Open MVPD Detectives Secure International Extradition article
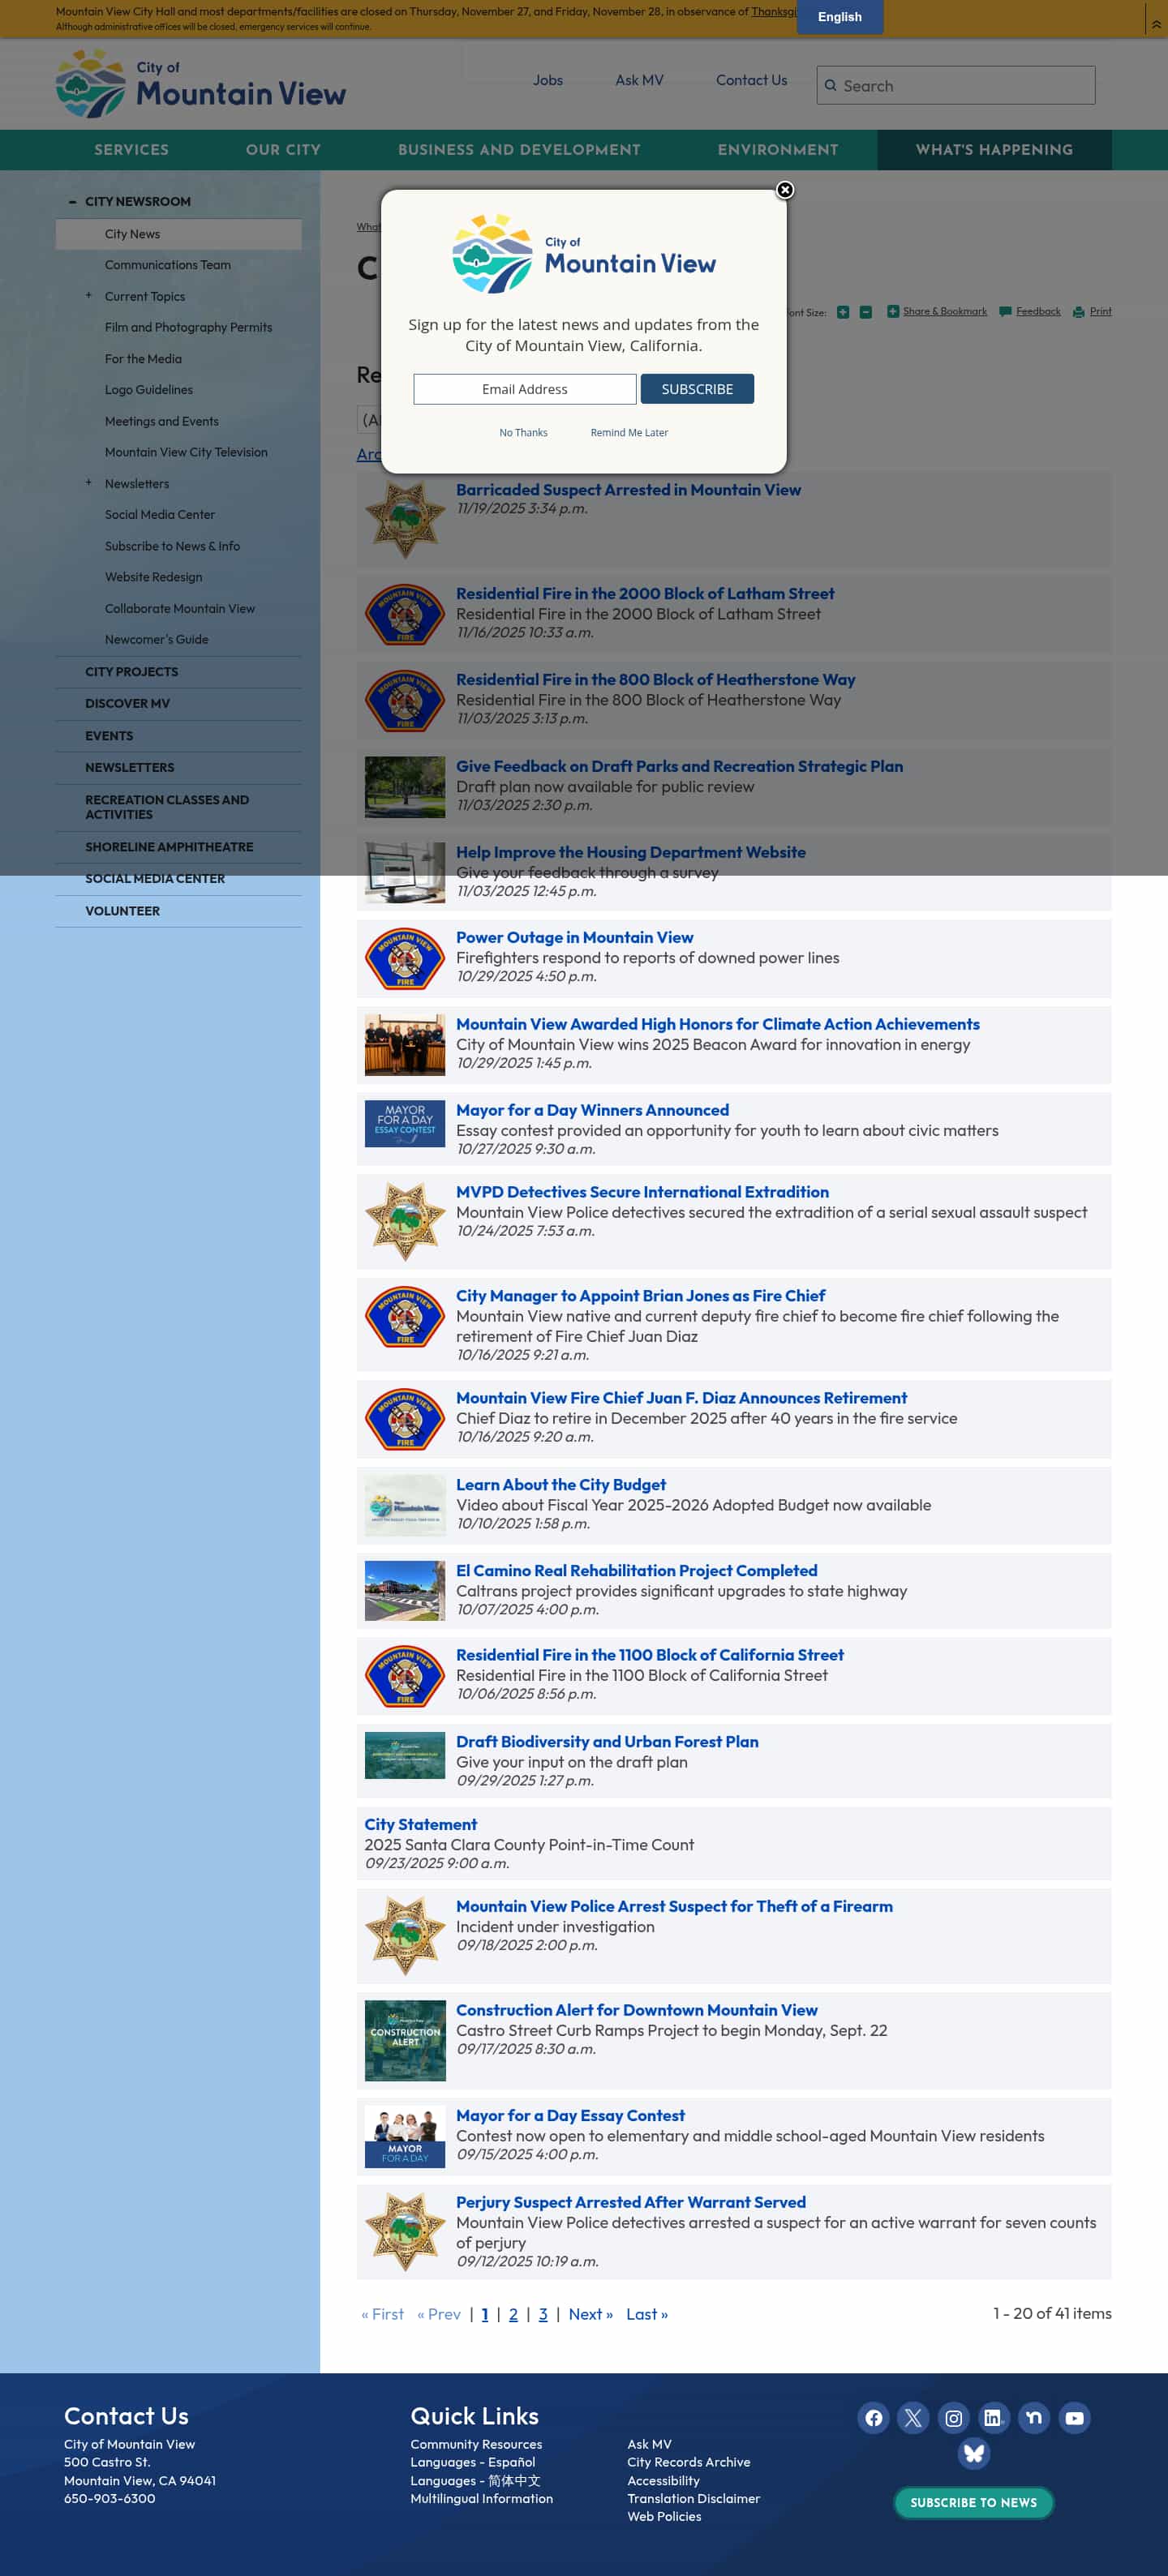 642,1191
